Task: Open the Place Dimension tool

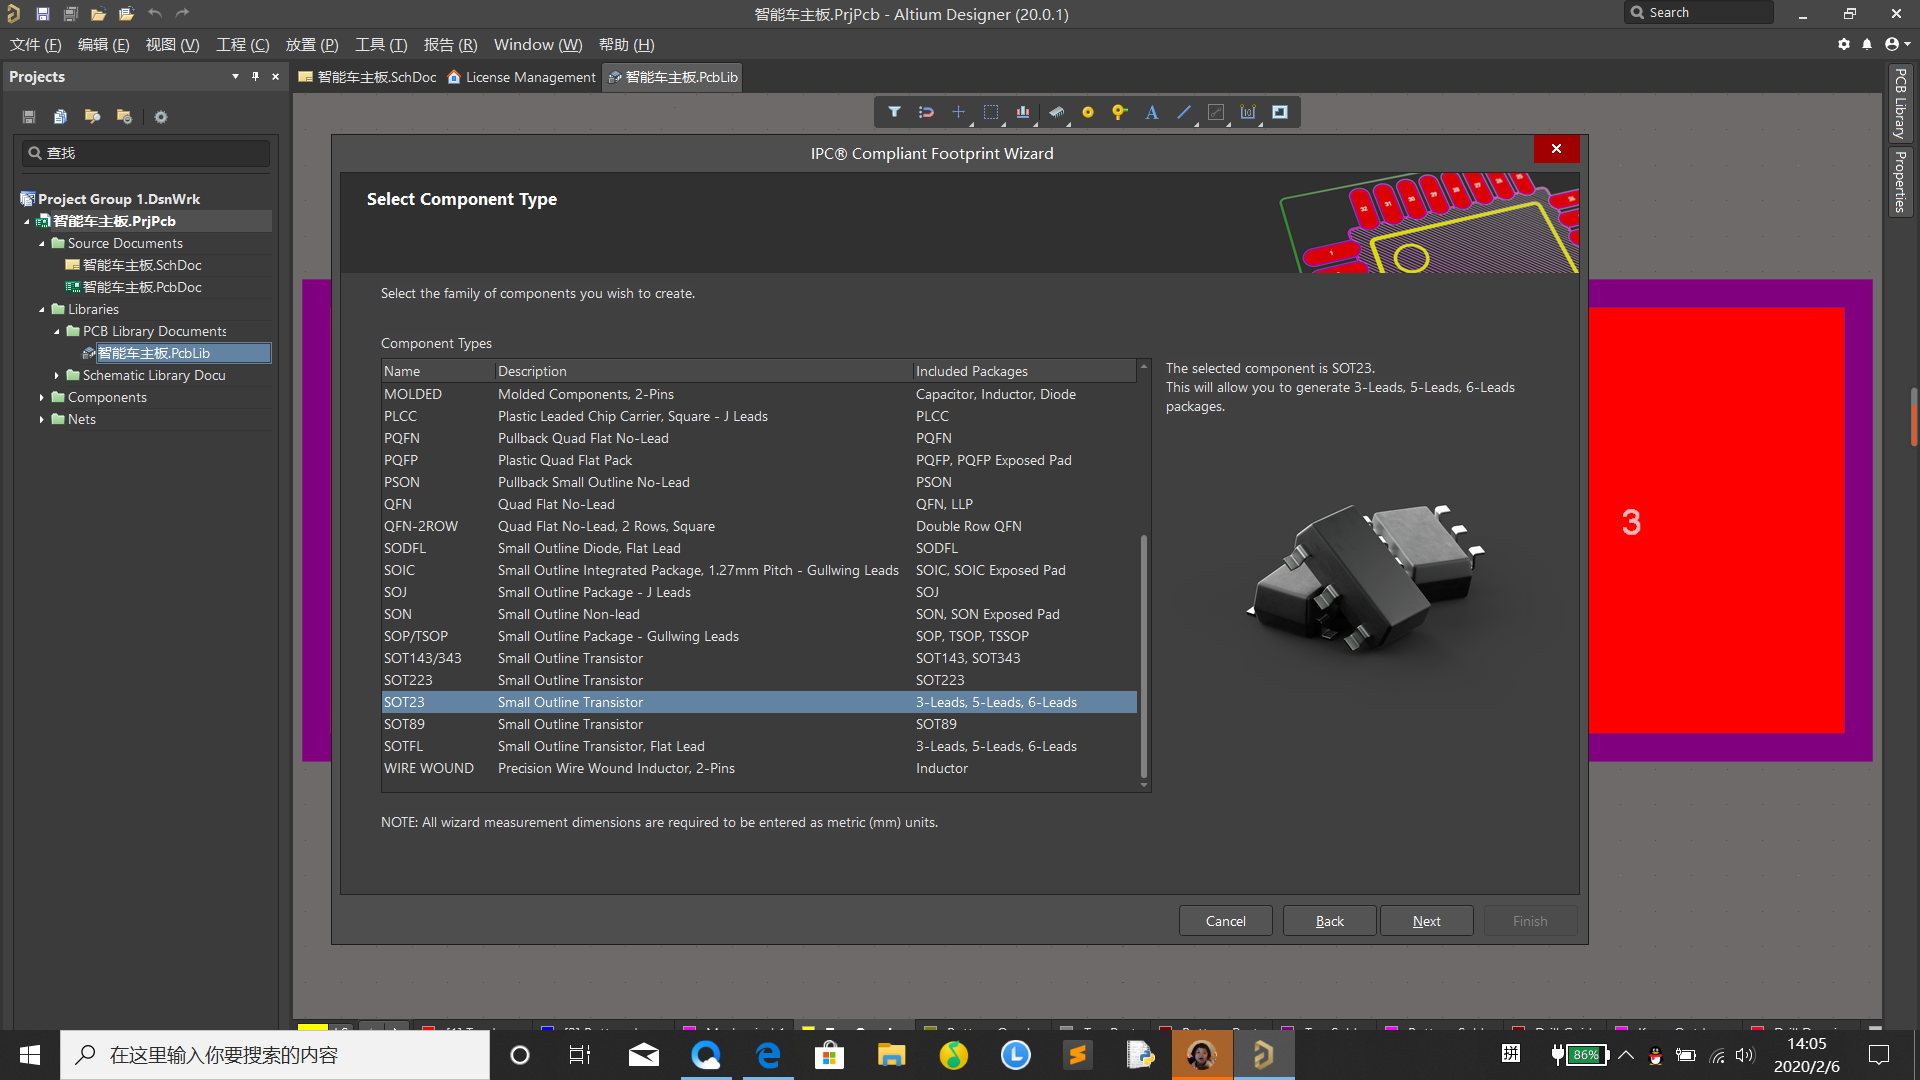Action: [x=1247, y=112]
